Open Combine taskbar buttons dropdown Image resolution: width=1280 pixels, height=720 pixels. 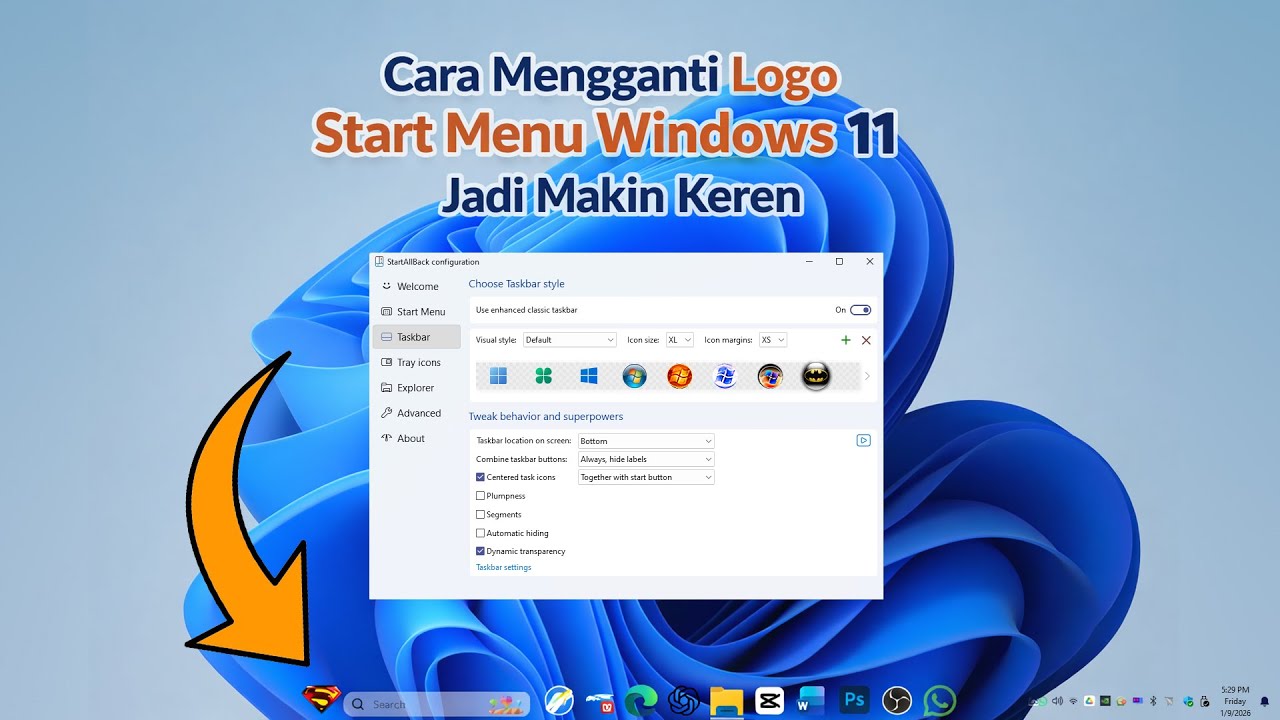click(x=646, y=459)
